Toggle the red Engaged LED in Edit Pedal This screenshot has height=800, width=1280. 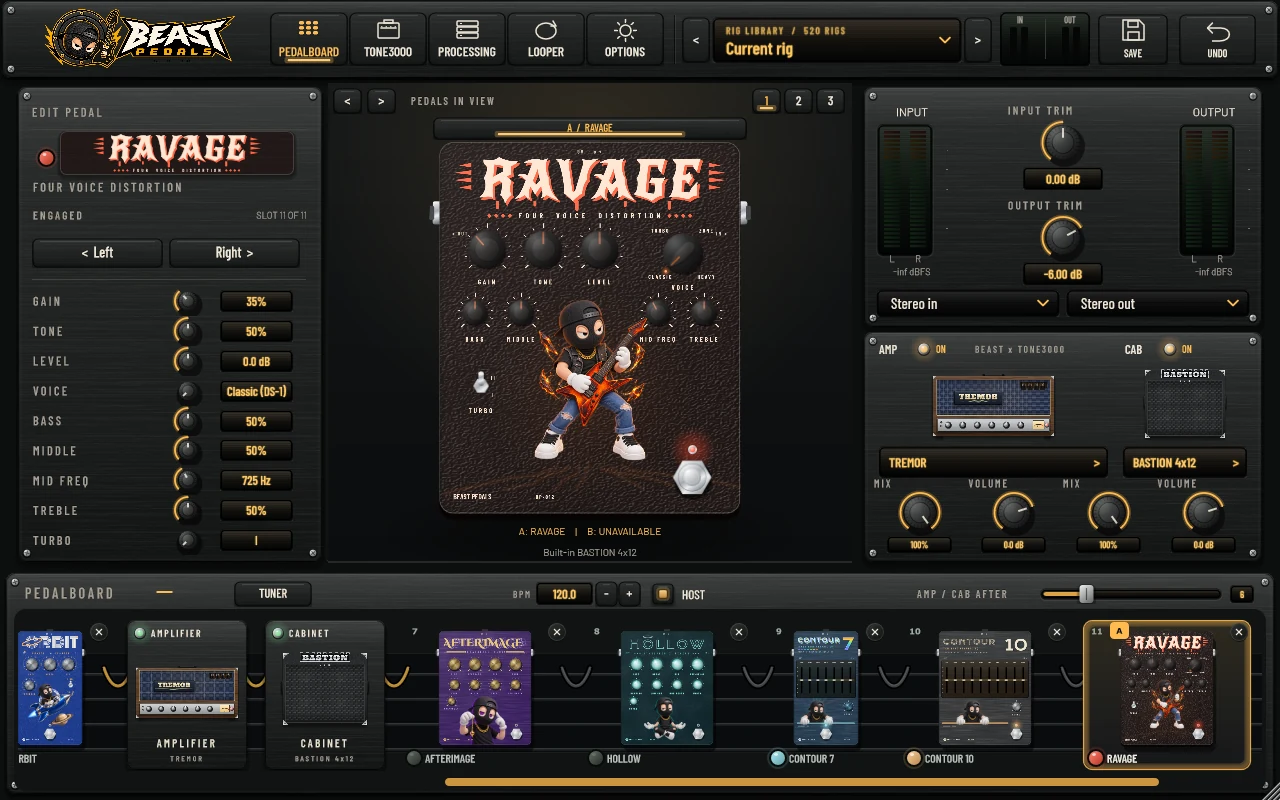46,157
